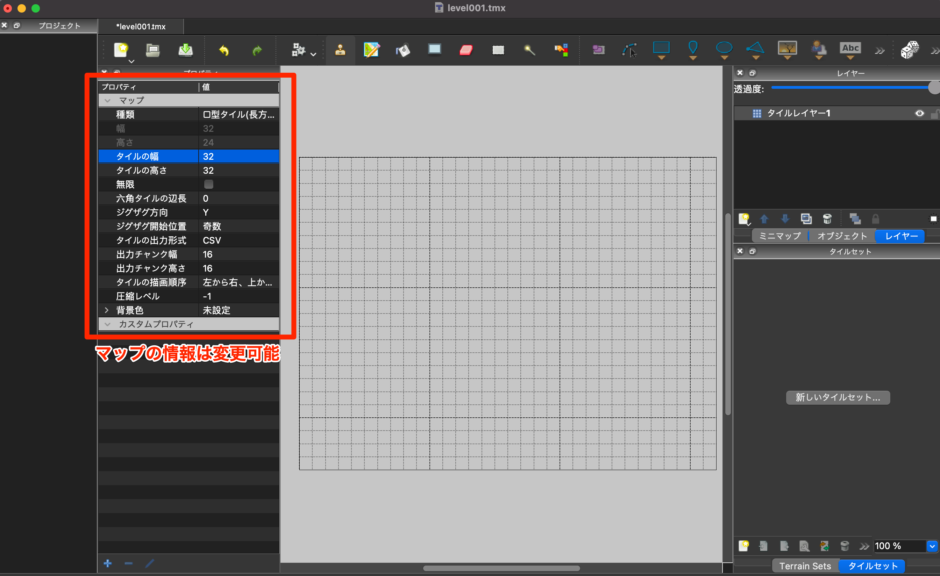This screenshot has width=940, height=576.
Task: Click the show/hide other layers icon
Action: tap(855, 219)
